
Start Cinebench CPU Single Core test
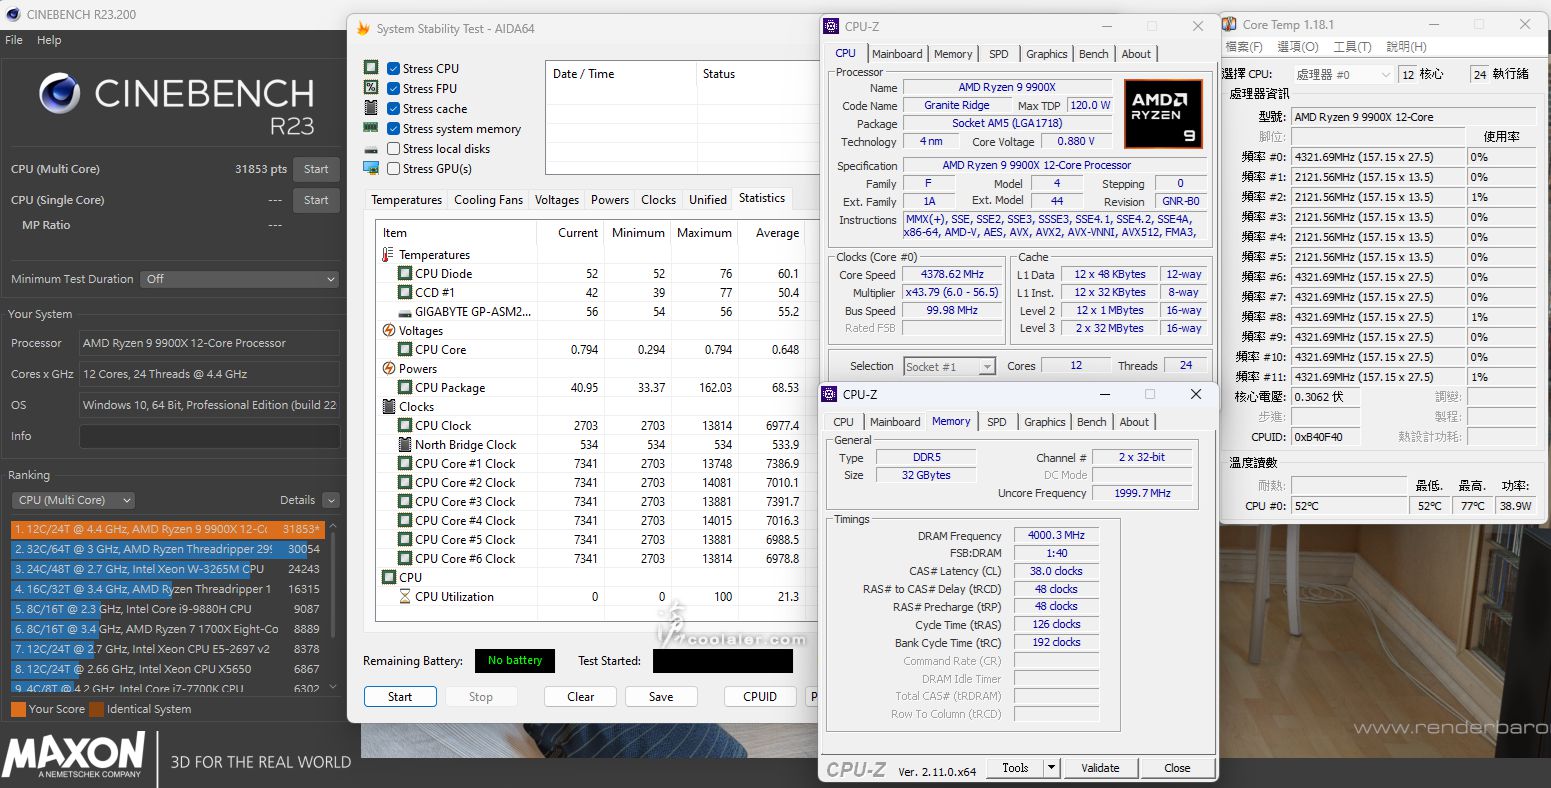316,200
